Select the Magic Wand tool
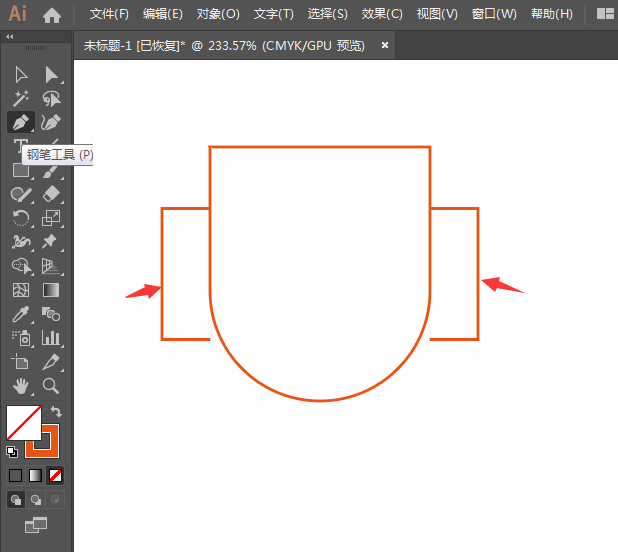This screenshot has height=552, width=618. click(x=21, y=99)
